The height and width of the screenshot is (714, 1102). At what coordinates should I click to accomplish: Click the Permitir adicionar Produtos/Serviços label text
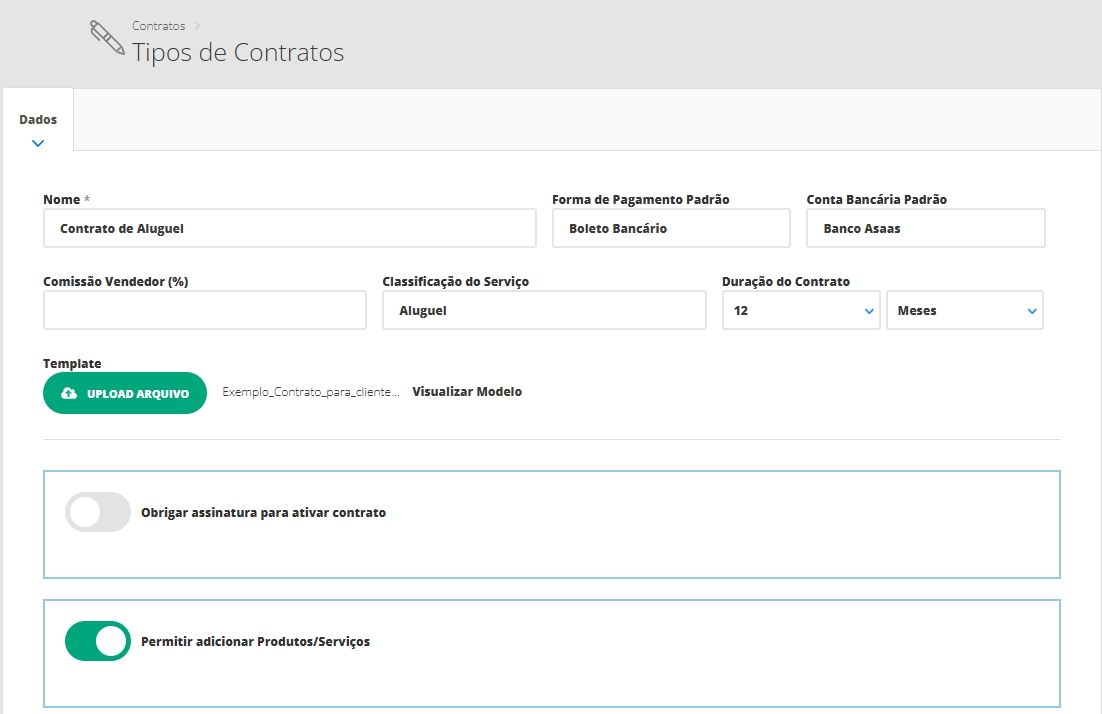pyautogui.click(x=256, y=641)
